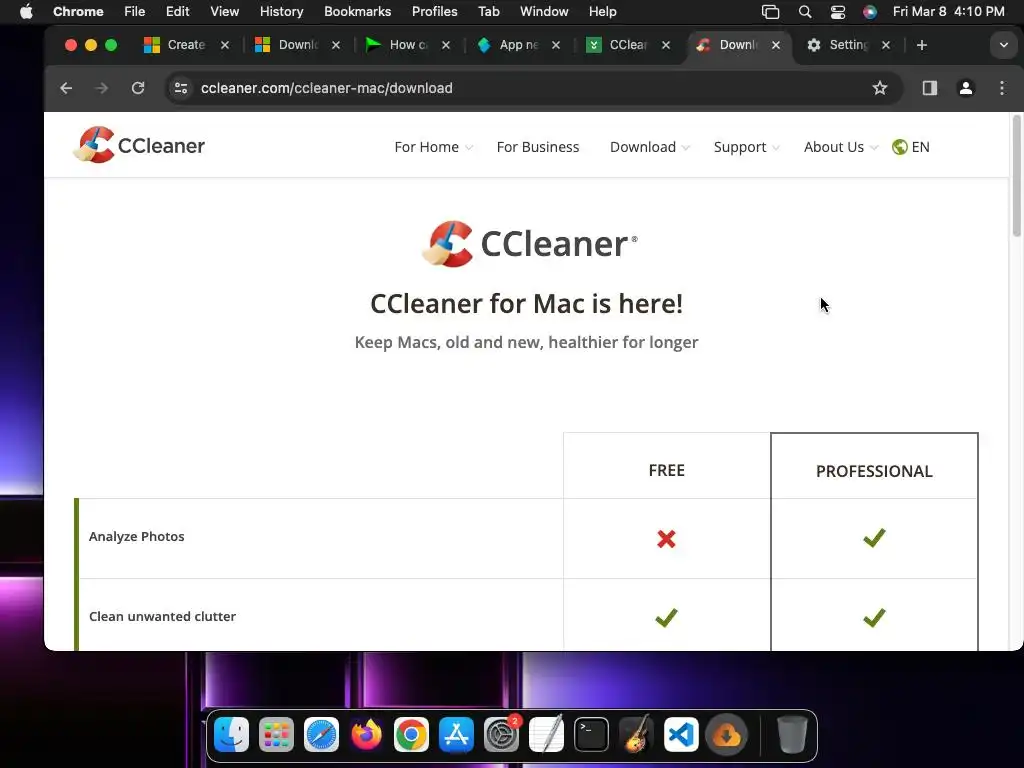The image size is (1024, 768).
Task: Select the FREE column header
Action: tap(666, 470)
